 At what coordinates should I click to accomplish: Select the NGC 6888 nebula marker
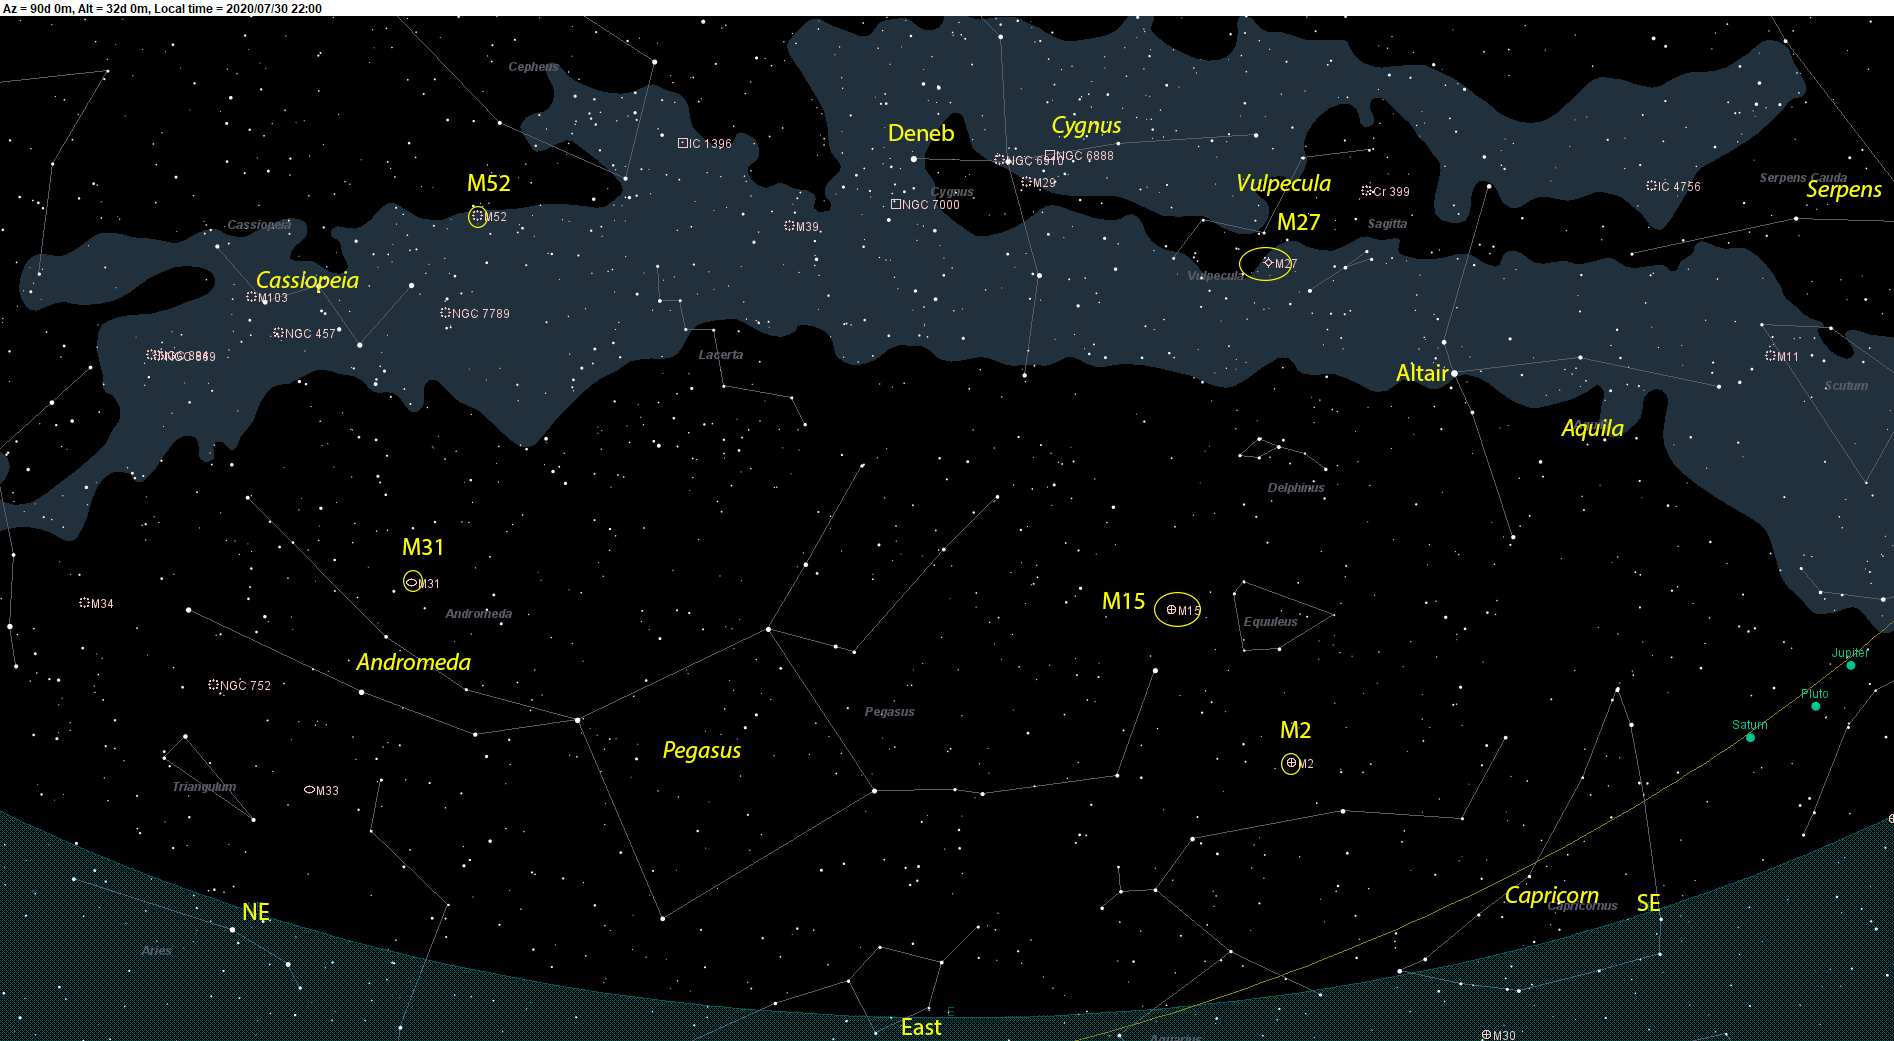[x=1050, y=155]
